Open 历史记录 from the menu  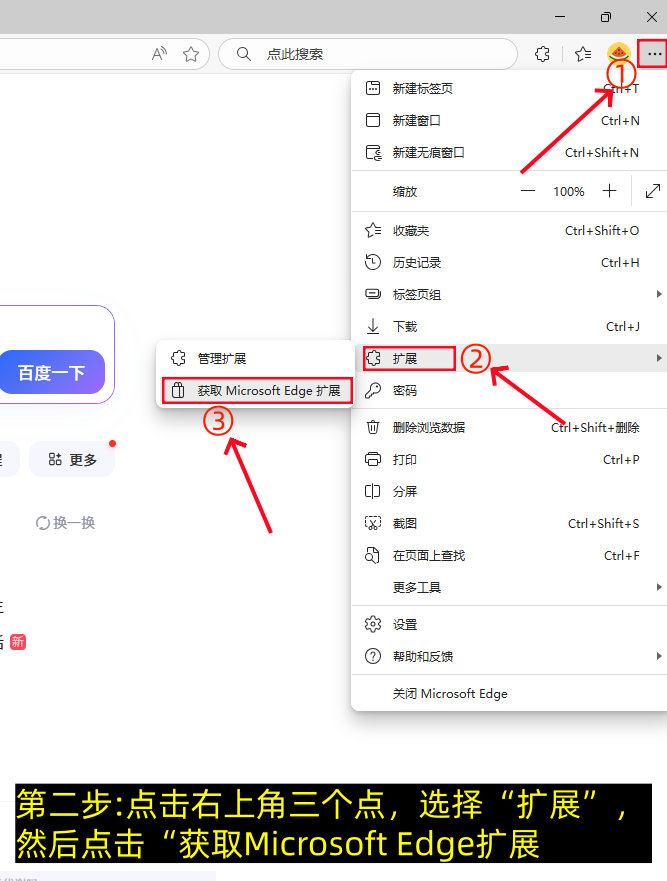pyautogui.click(x=509, y=262)
